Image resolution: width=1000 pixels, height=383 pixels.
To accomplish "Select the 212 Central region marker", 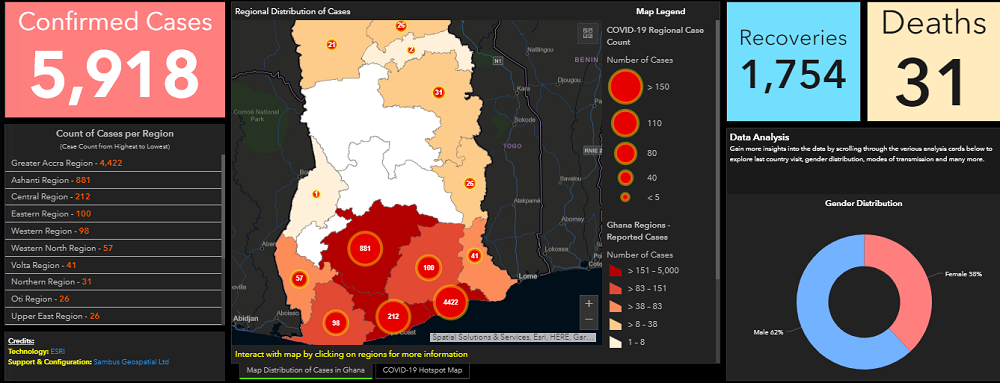I will 393,316.
